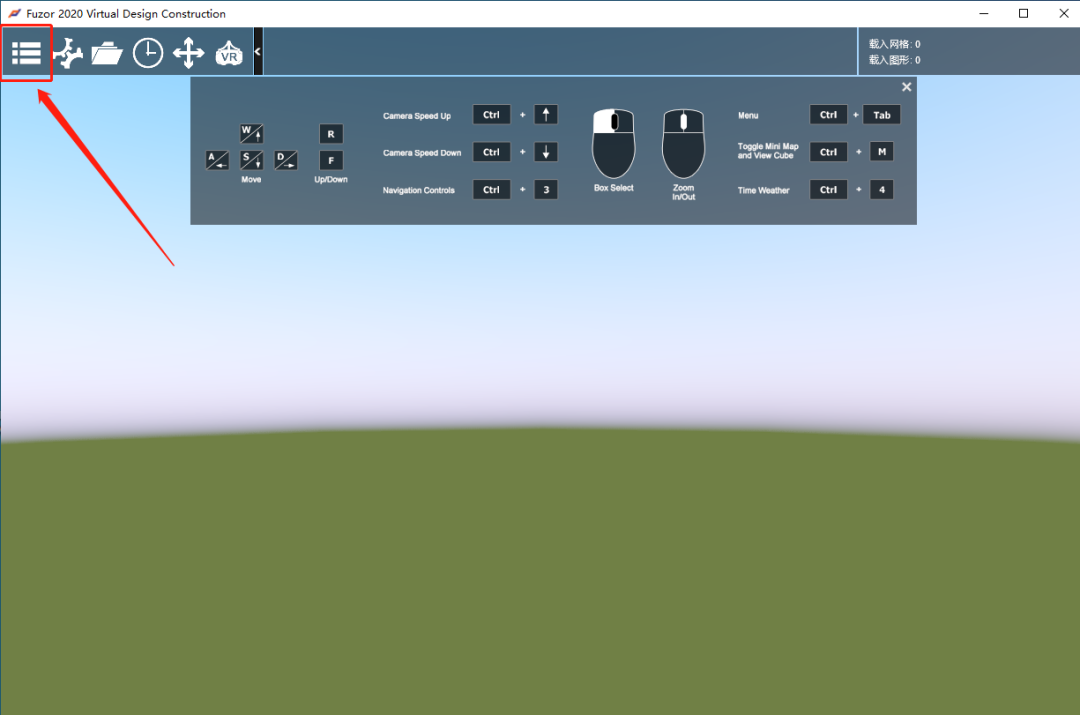Click the 载入图形: 0 status text
The height and width of the screenshot is (715, 1080).
[895, 60]
